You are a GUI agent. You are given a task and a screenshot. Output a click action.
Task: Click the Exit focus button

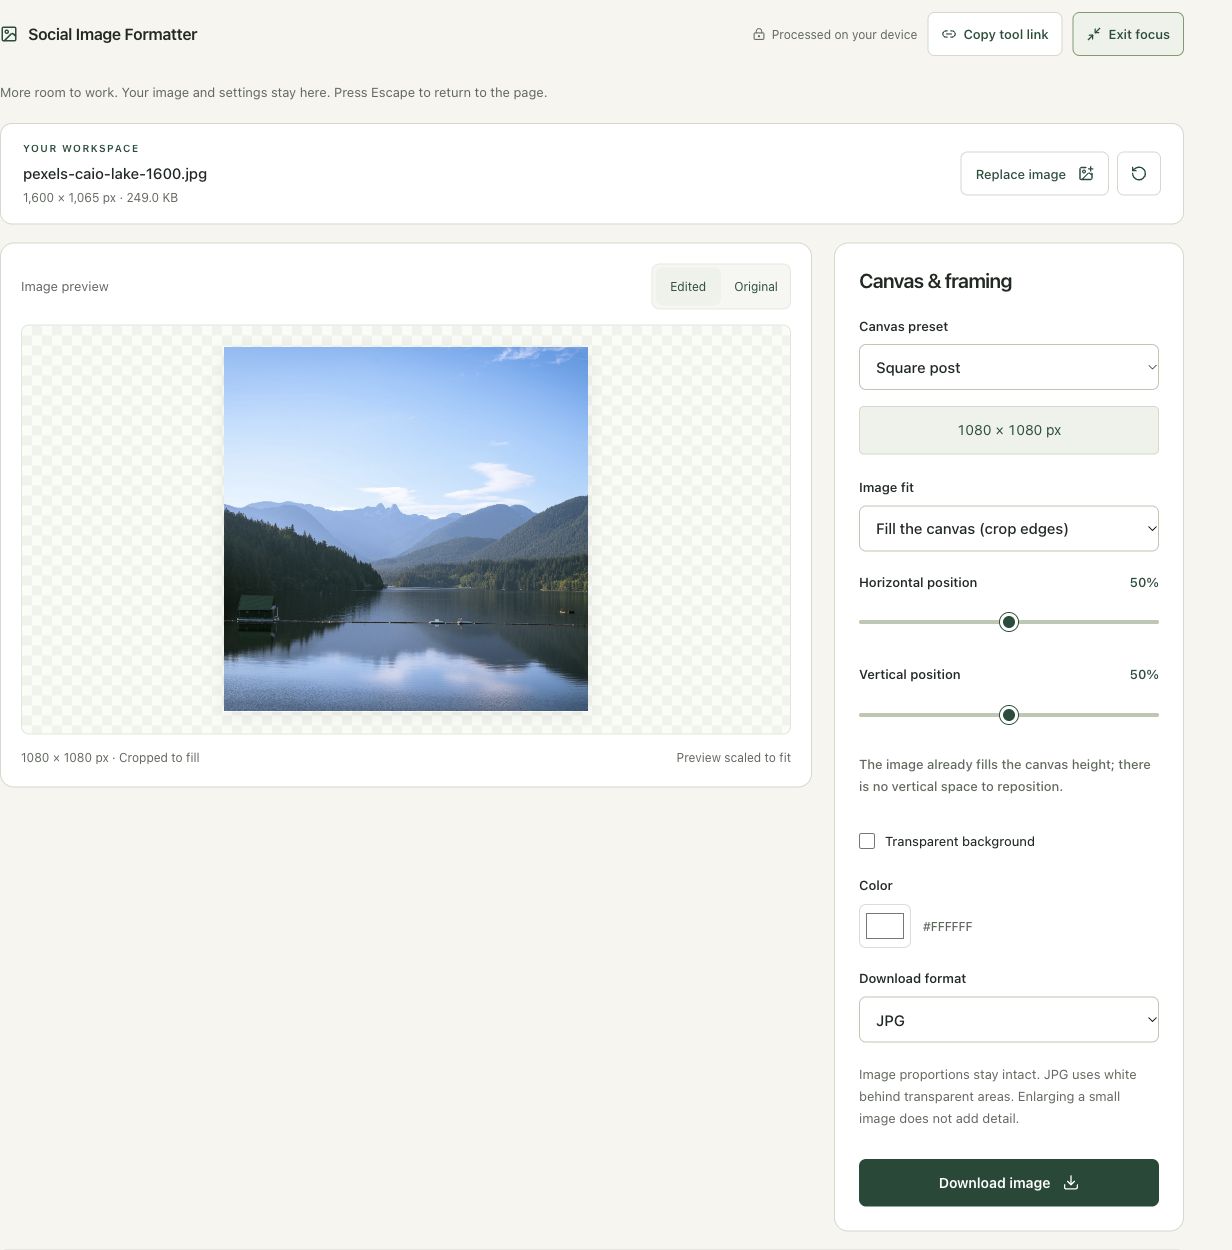point(1128,34)
